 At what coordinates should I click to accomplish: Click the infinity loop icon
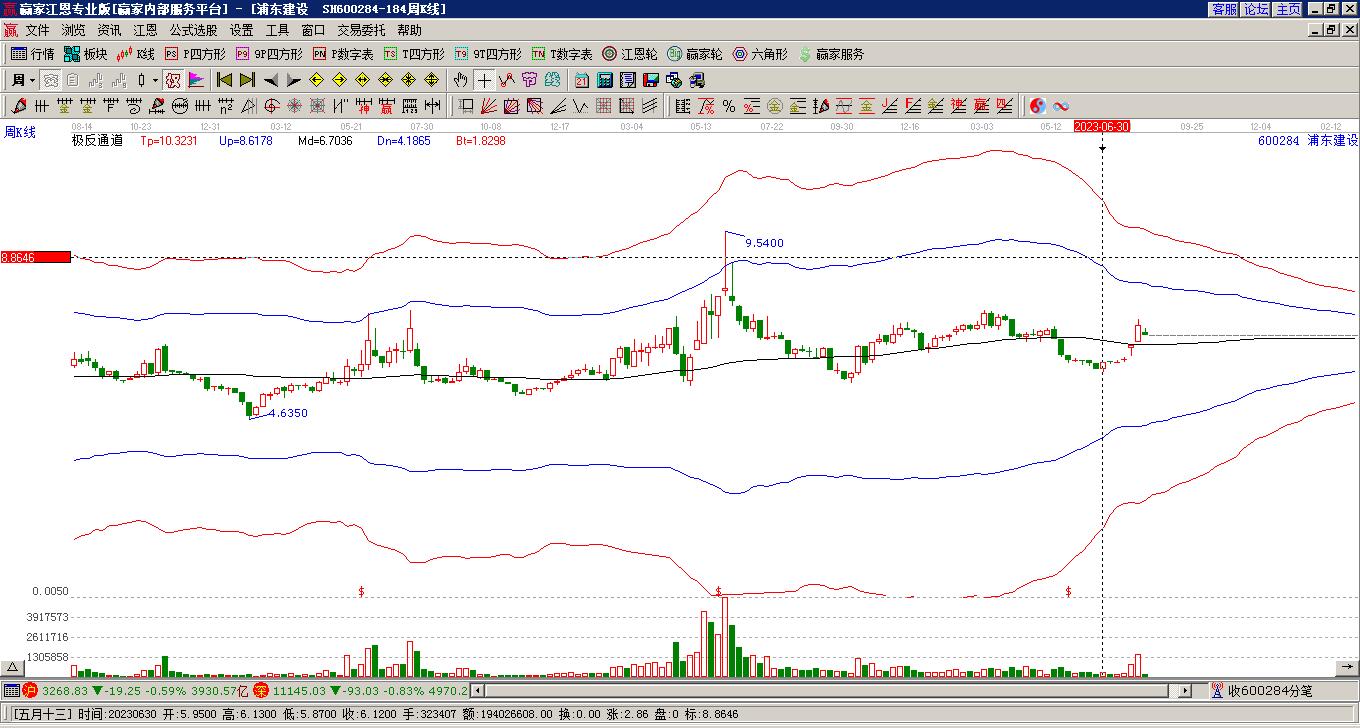coord(1061,106)
